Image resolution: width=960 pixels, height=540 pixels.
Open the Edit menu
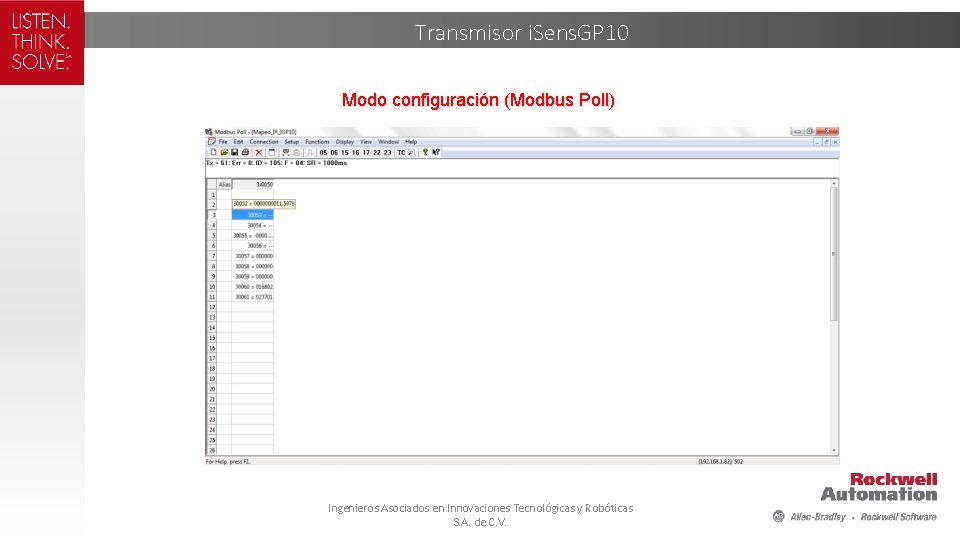tap(238, 141)
